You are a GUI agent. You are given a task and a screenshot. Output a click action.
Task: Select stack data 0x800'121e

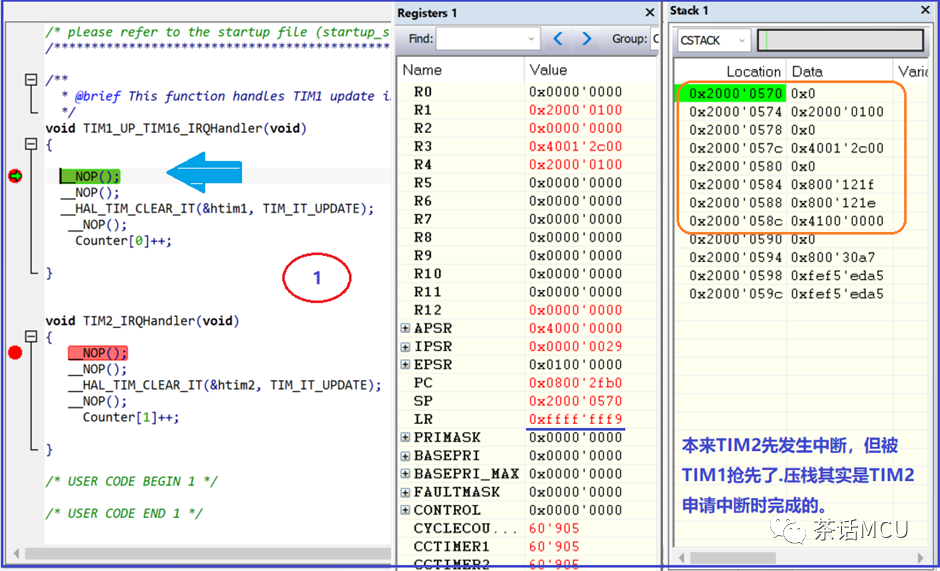pos(832,203)
